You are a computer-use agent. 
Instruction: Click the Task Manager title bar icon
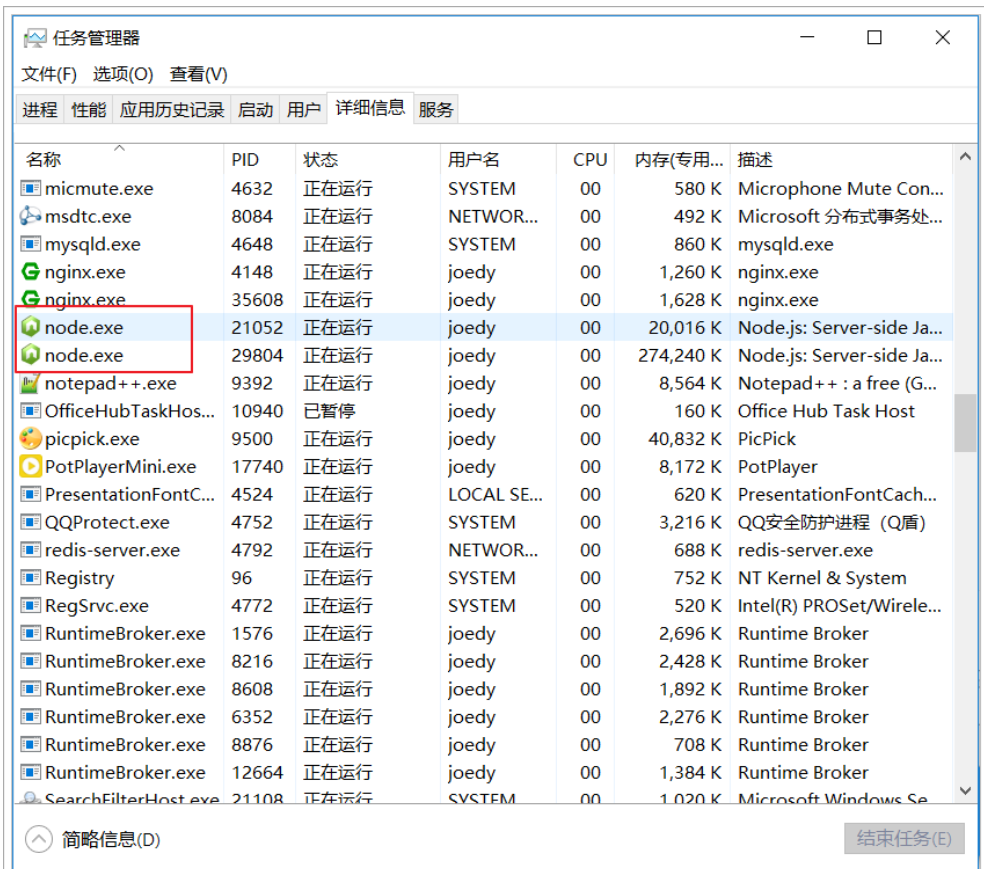[x=35, y=38]
